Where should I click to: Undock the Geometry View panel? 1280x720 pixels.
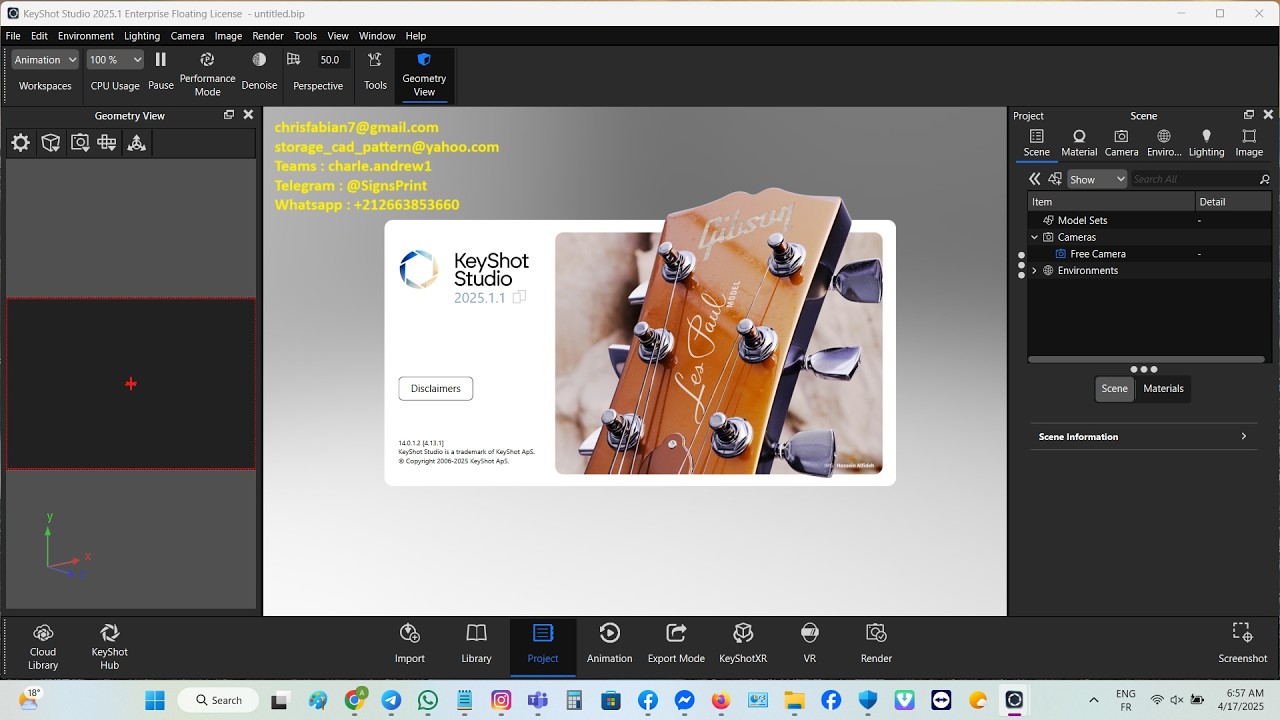(229, 115)
